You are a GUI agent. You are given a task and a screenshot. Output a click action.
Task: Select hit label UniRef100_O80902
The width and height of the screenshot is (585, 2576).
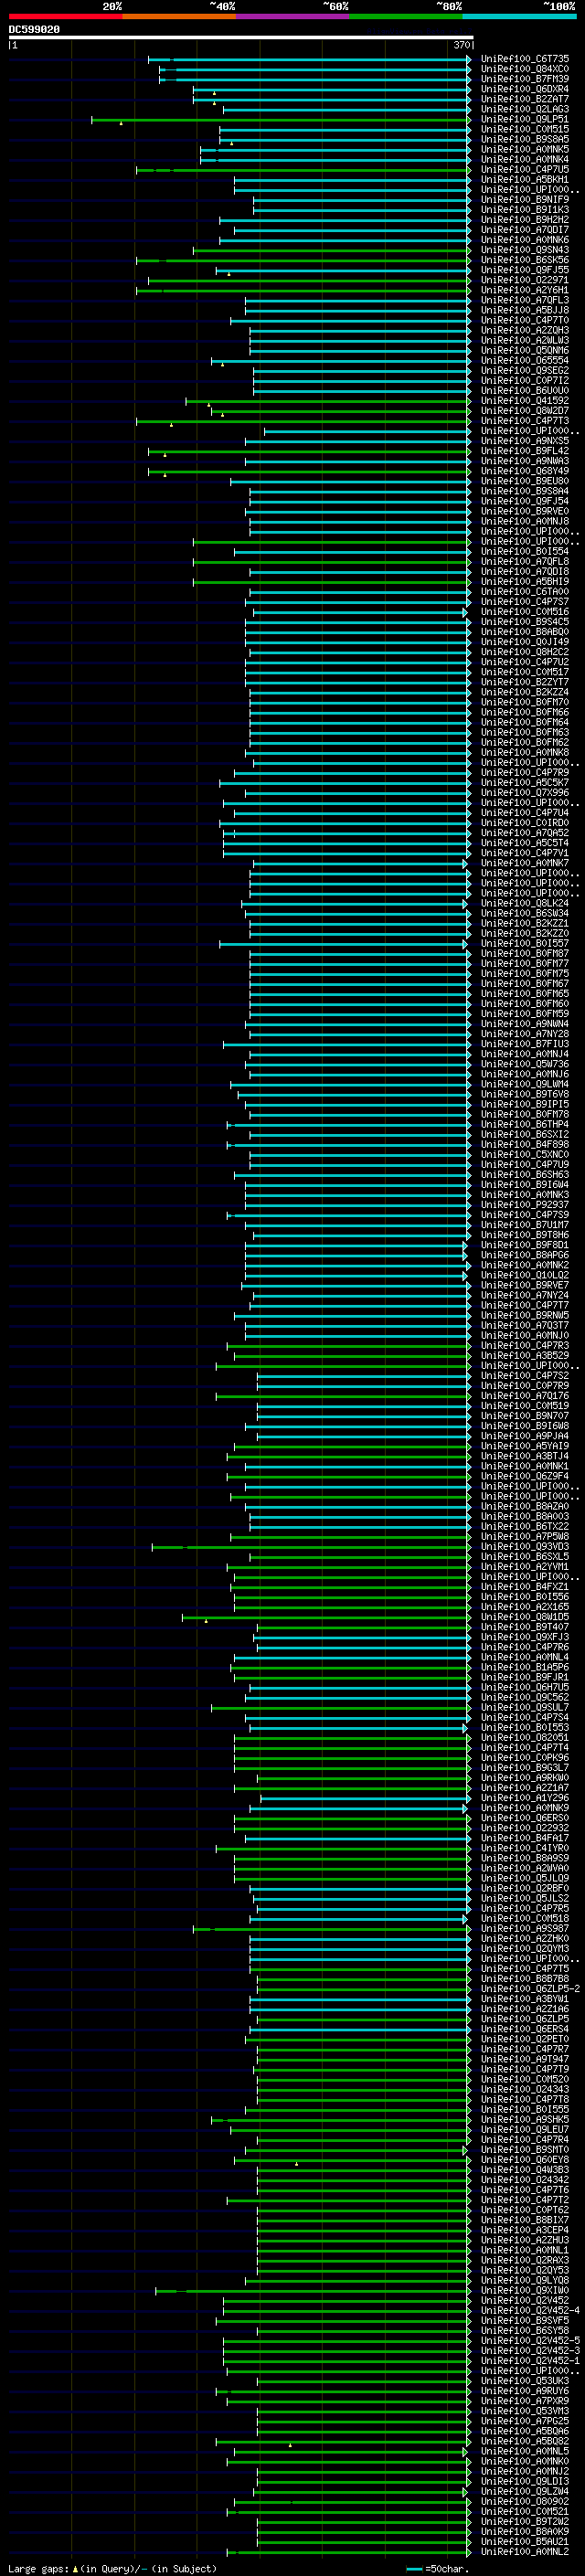(524, 2501)
